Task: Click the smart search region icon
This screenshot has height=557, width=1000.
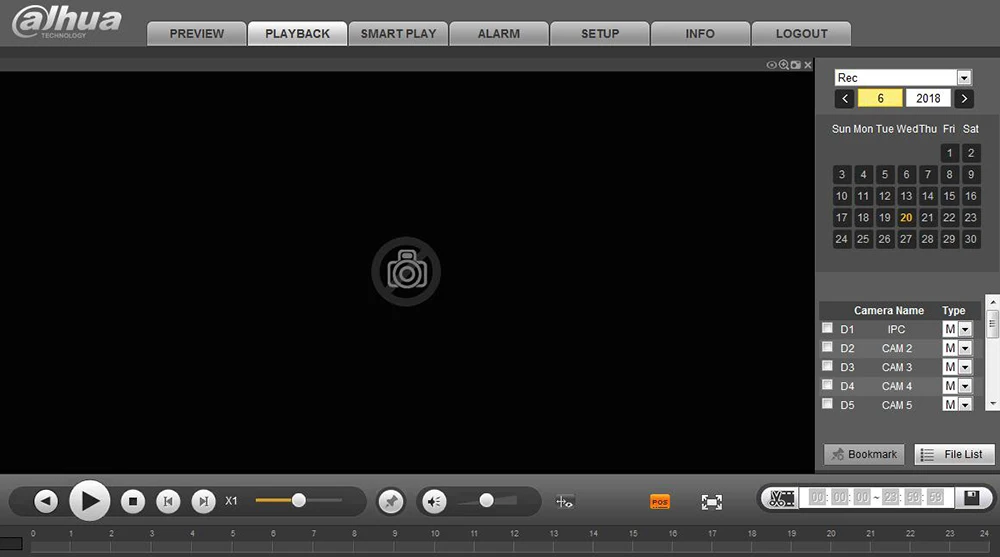Action: coord(564,502)
